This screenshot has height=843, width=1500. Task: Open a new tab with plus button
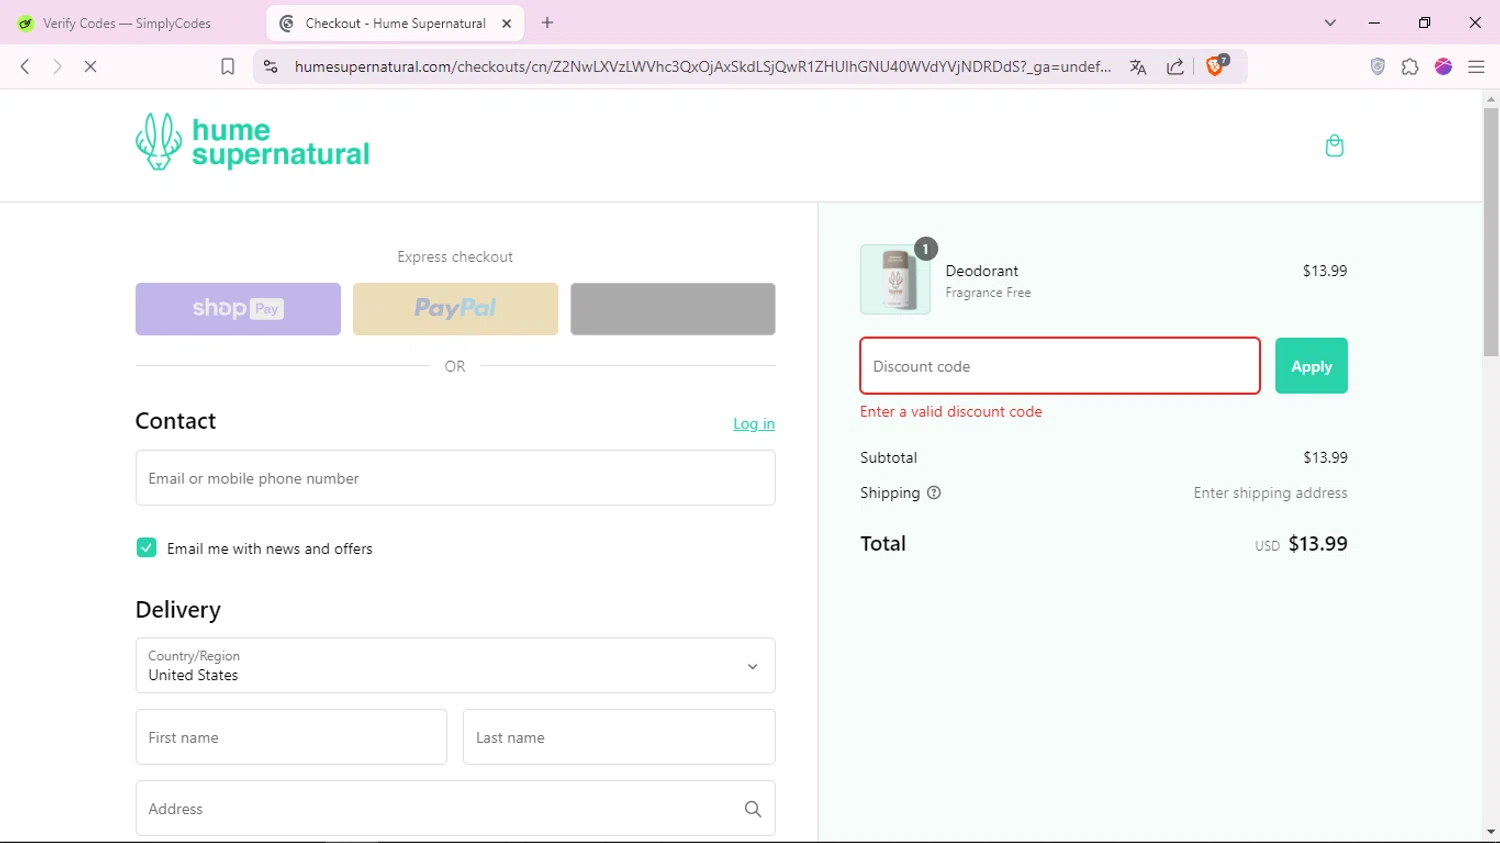(x=547, y=23)
